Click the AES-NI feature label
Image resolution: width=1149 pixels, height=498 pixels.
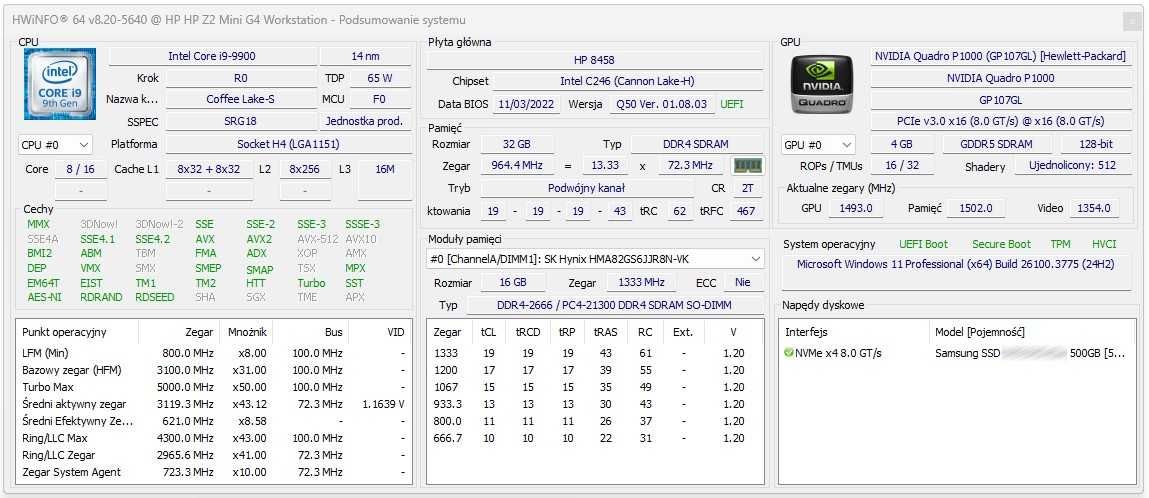(x=44, y=297)
